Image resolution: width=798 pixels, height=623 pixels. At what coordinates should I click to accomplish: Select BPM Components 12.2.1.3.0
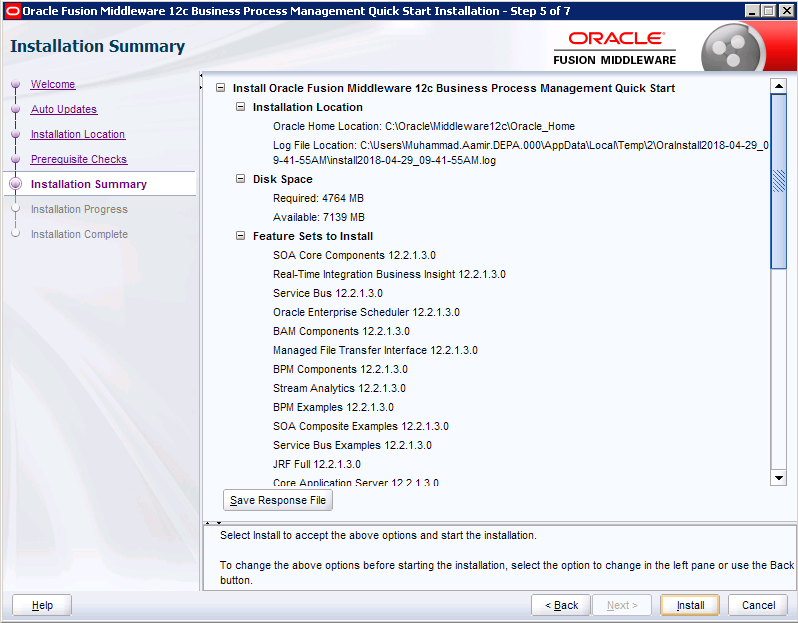coord(340,369)
